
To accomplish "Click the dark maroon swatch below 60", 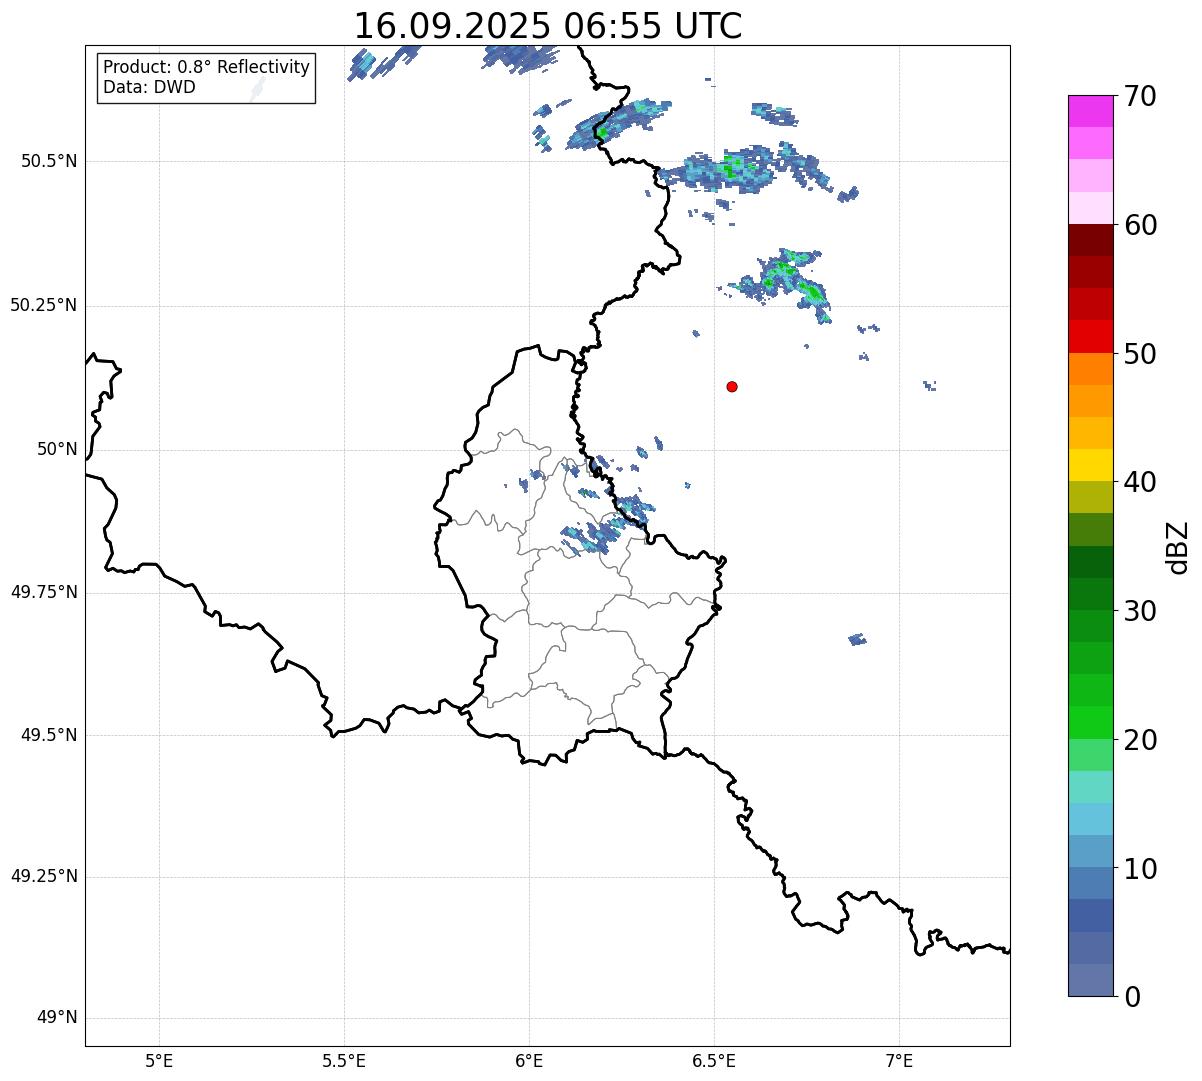I will point(1089,240).
